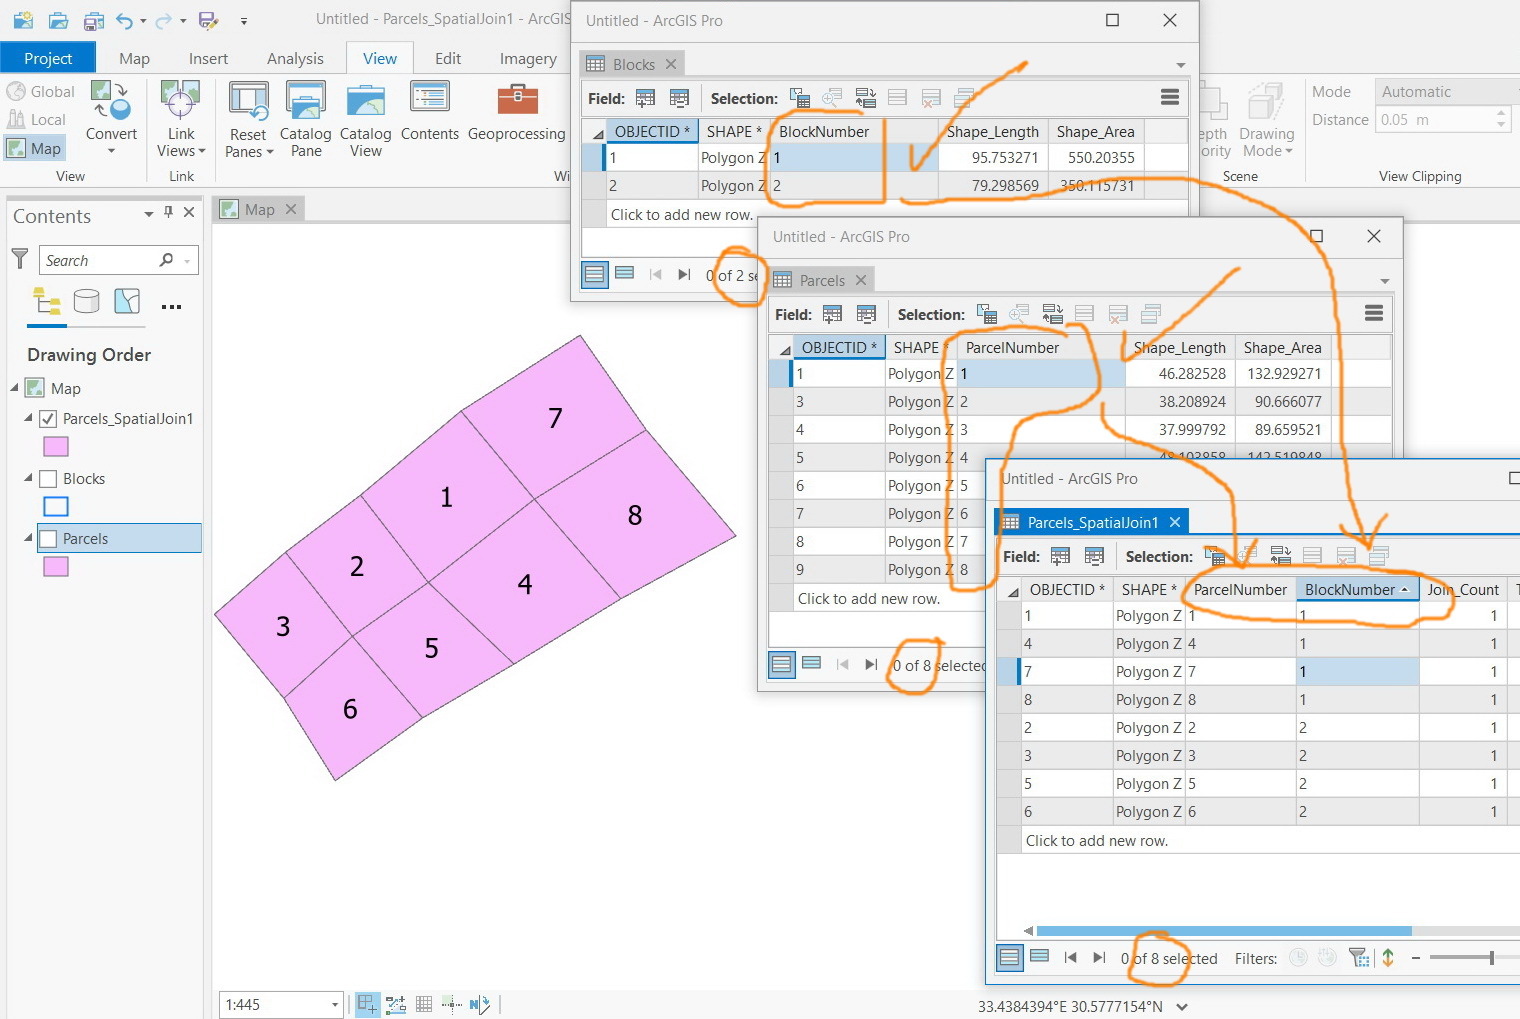The width and height of the screenshot is (1520, 1019).
Task: Go to last record in Parcels table
Action: pyautogui.click(x=871, y=664)
